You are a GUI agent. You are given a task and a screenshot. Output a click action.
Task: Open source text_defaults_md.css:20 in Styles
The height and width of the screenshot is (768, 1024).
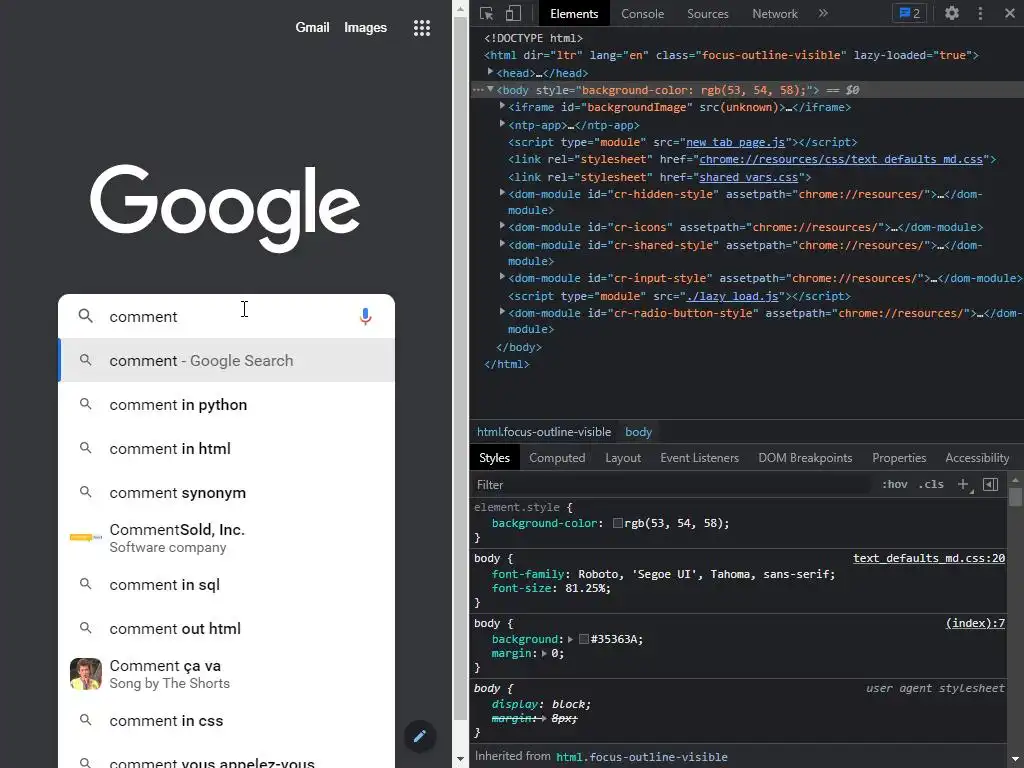pyautogui.click(x=929, y=558)
